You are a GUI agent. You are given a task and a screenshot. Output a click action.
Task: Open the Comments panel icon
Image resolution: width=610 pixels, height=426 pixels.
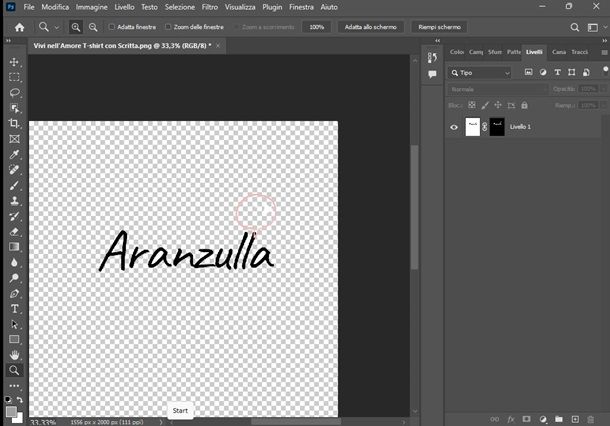[x=432, y=74]
